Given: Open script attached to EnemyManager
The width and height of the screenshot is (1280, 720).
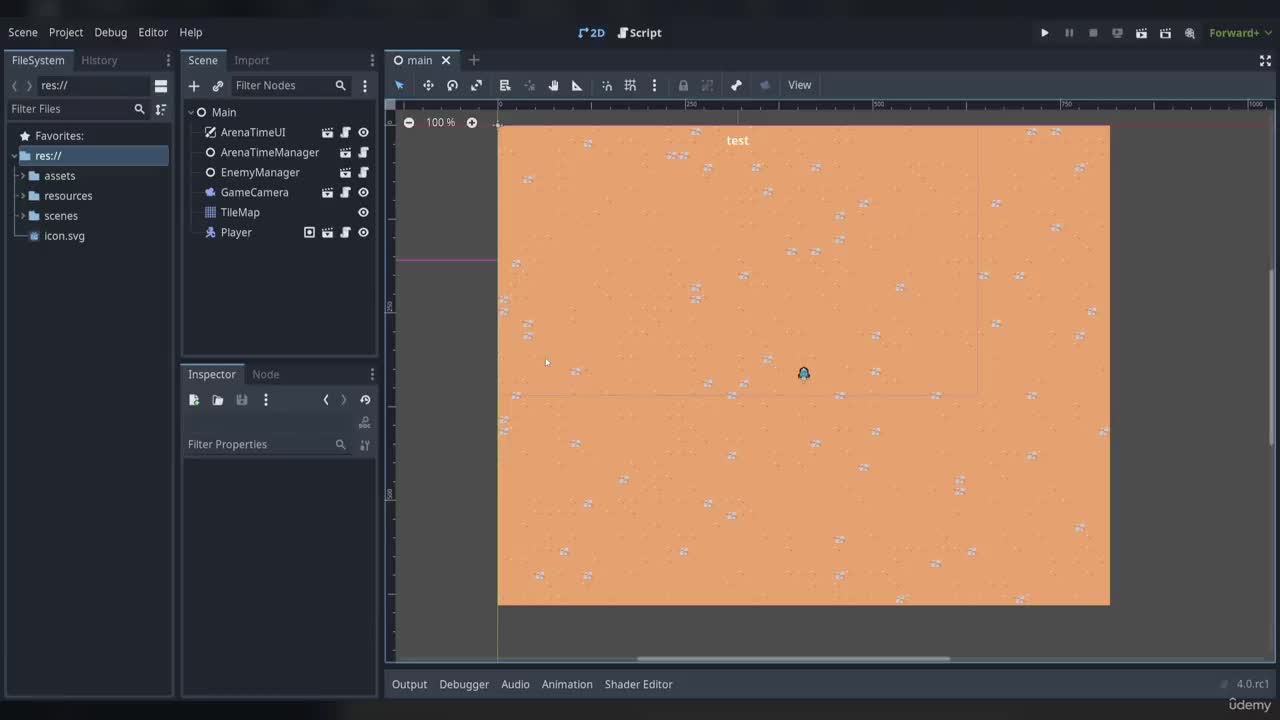Looking at the screenshot, I should pos(363,172).
